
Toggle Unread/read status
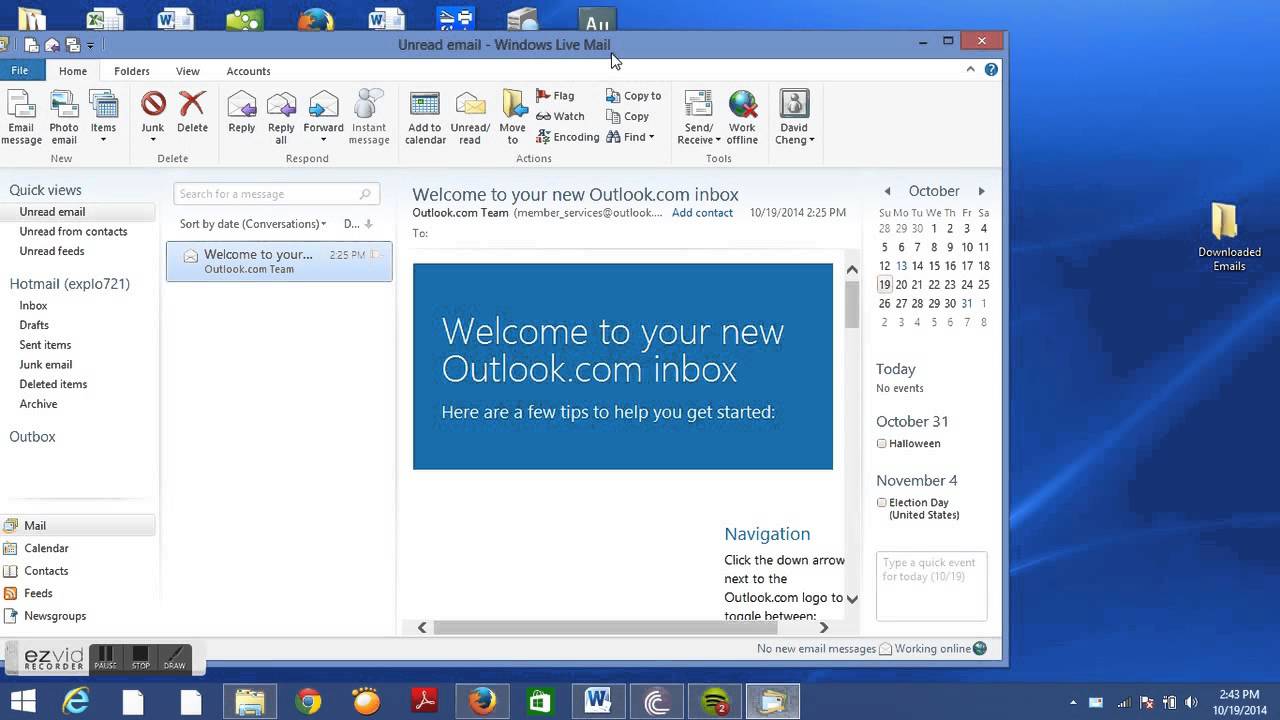(470, 117)
